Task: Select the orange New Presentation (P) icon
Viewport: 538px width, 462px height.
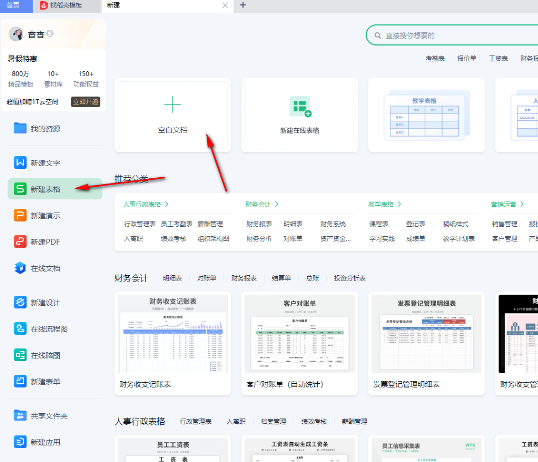Action: (20, 215)
